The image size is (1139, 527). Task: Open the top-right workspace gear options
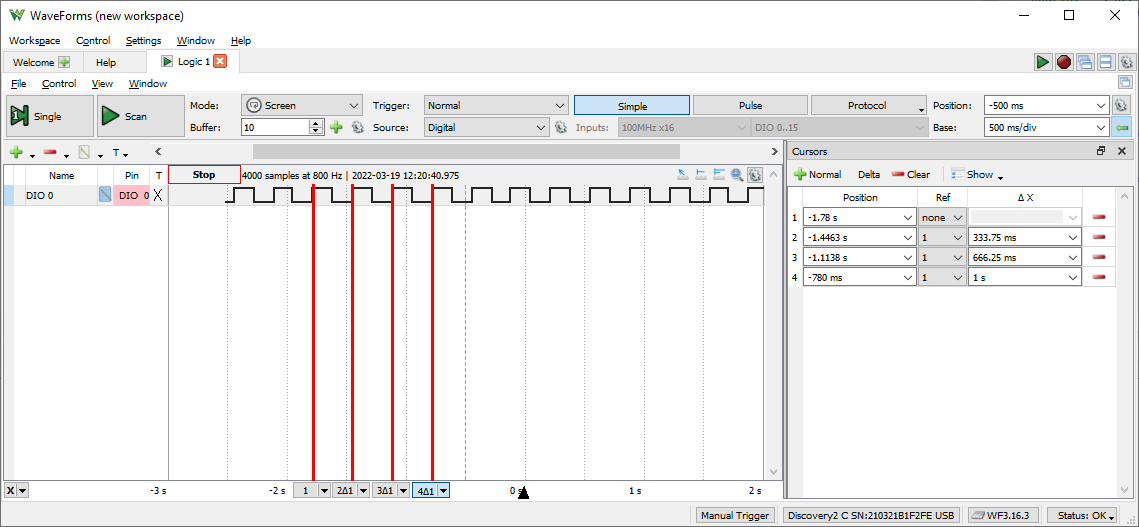tap(1126, 63)
